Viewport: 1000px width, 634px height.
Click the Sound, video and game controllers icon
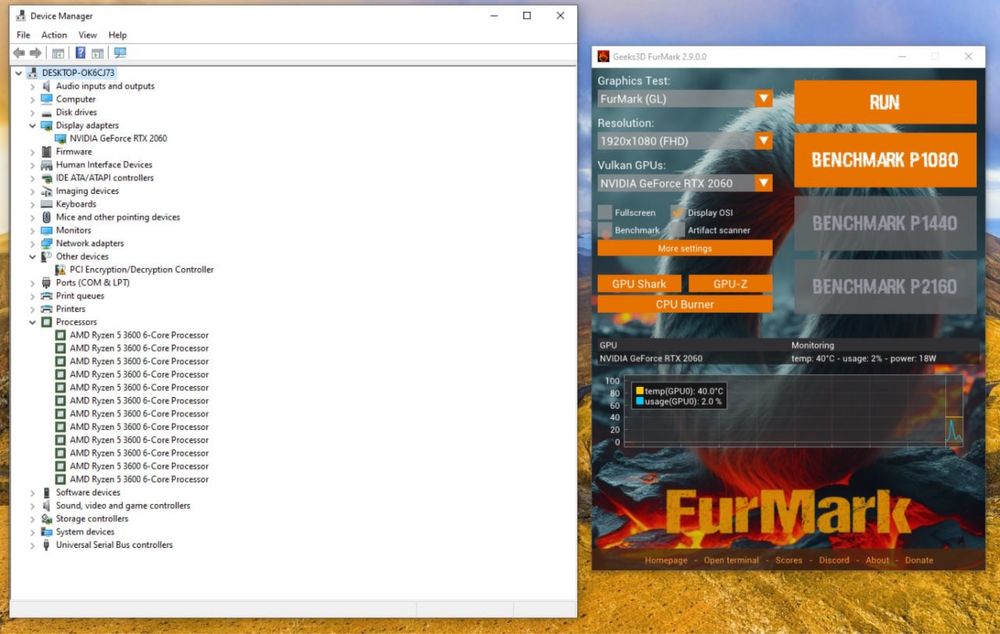46,506
